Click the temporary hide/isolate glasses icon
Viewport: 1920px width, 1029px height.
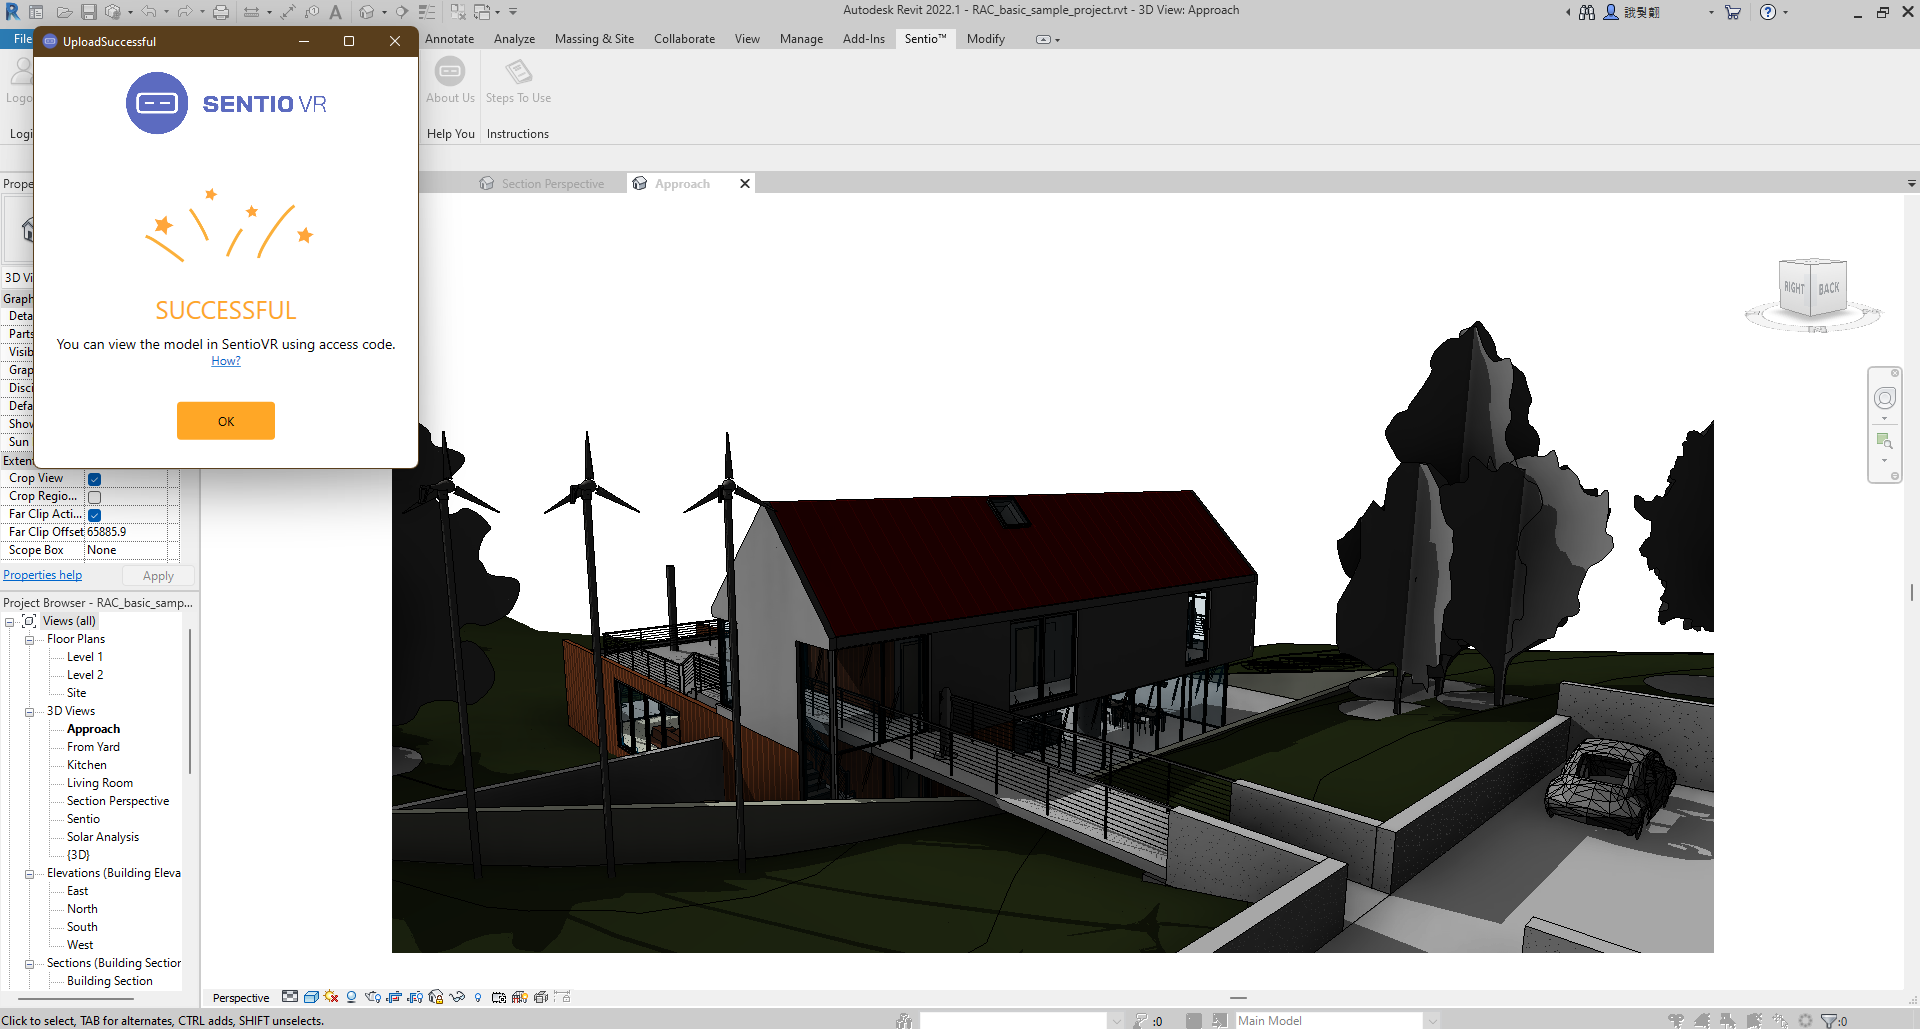click(x=457, y=997)
